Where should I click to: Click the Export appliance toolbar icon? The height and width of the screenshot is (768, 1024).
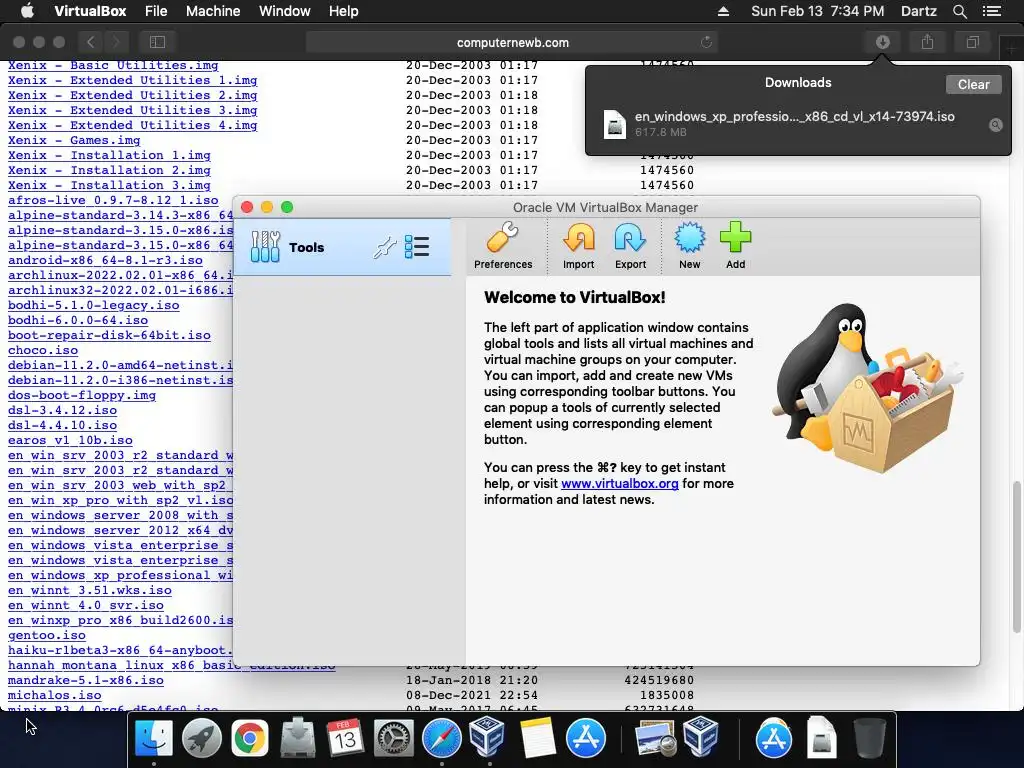(630, 246)
